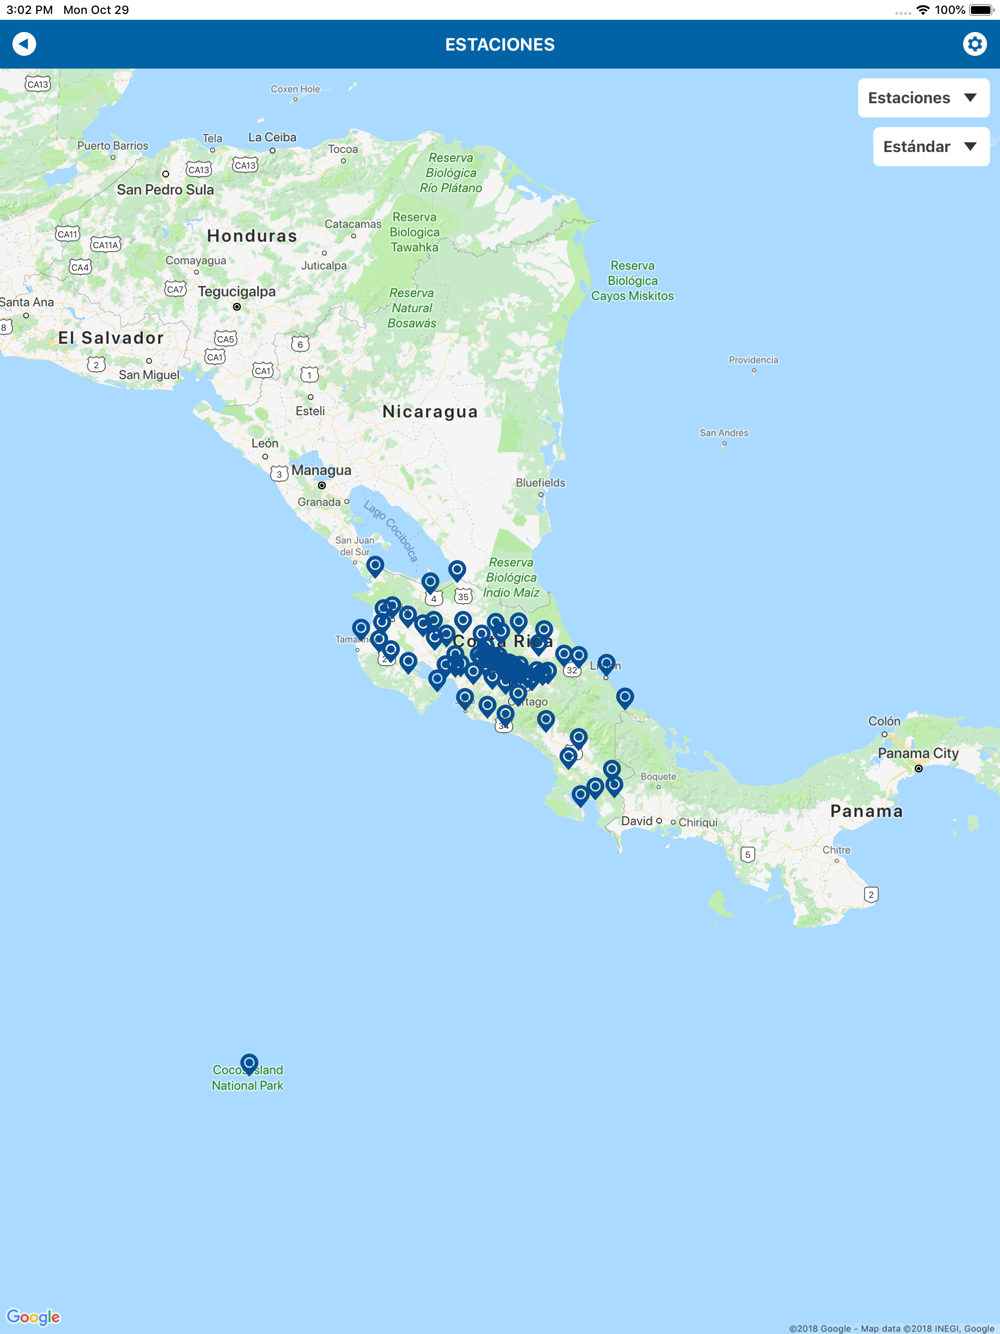Click the San Miguel label
This screenshot has width=1000, height=1334.
149,375
